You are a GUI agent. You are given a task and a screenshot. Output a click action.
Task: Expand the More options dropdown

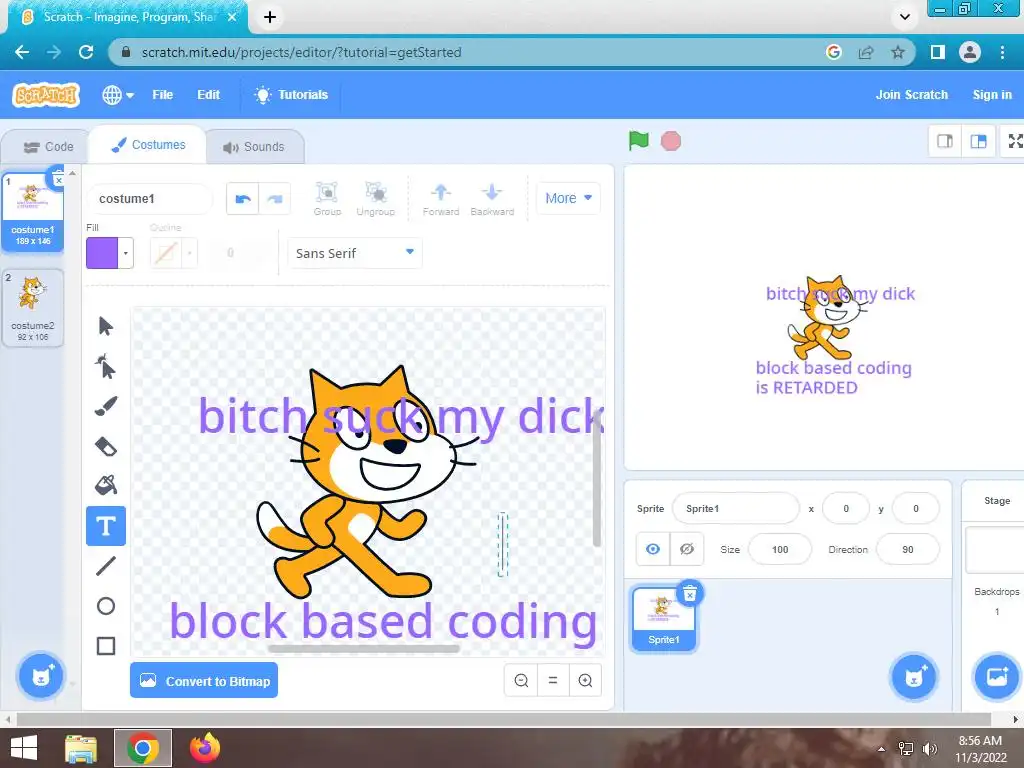point(568,198)
